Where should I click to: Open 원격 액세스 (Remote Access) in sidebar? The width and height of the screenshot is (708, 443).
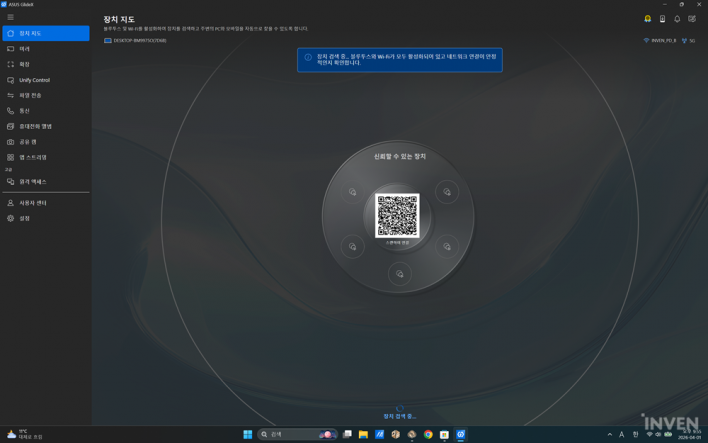(x=33, y=182)
